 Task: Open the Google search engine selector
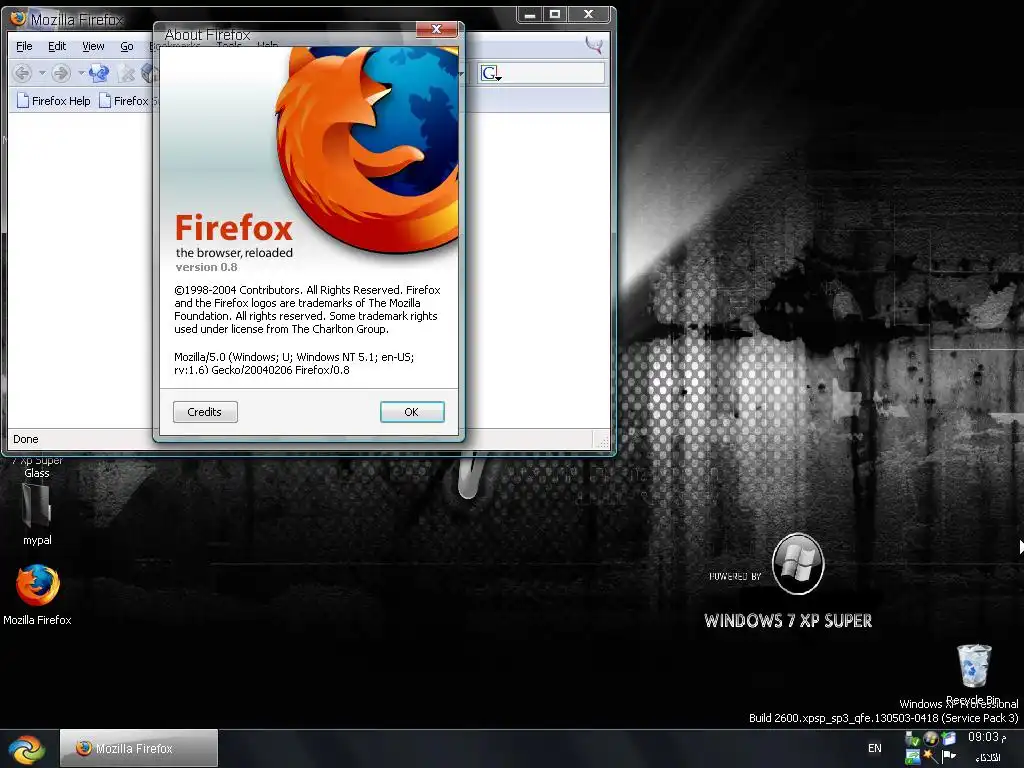point(490,73)
